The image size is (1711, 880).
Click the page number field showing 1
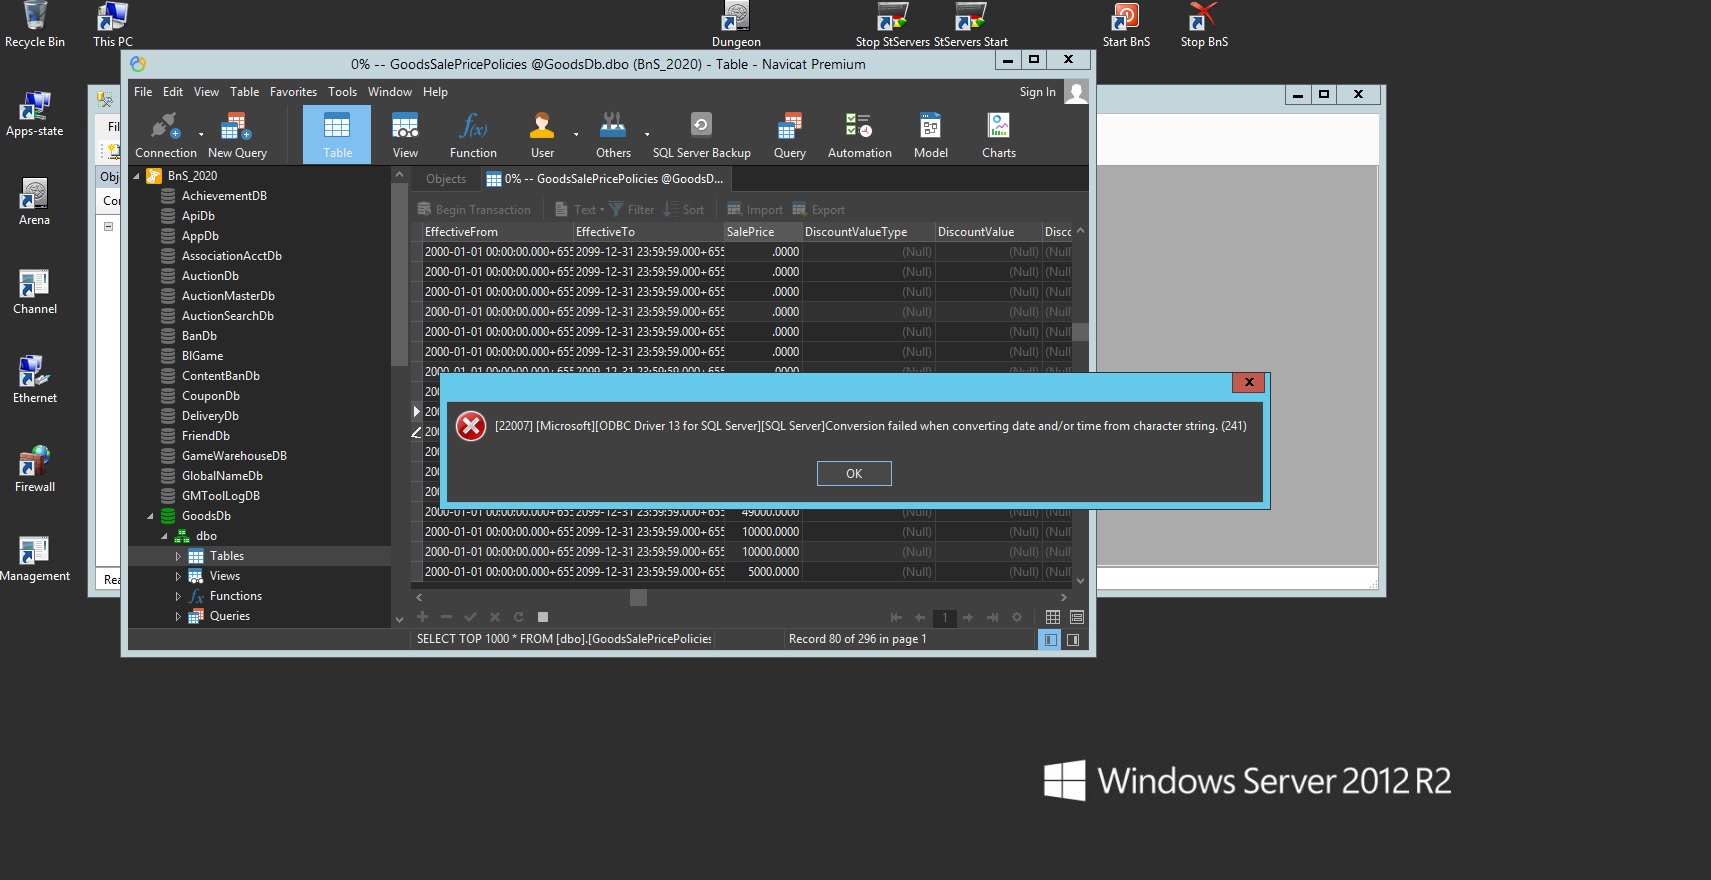(945, 618)
